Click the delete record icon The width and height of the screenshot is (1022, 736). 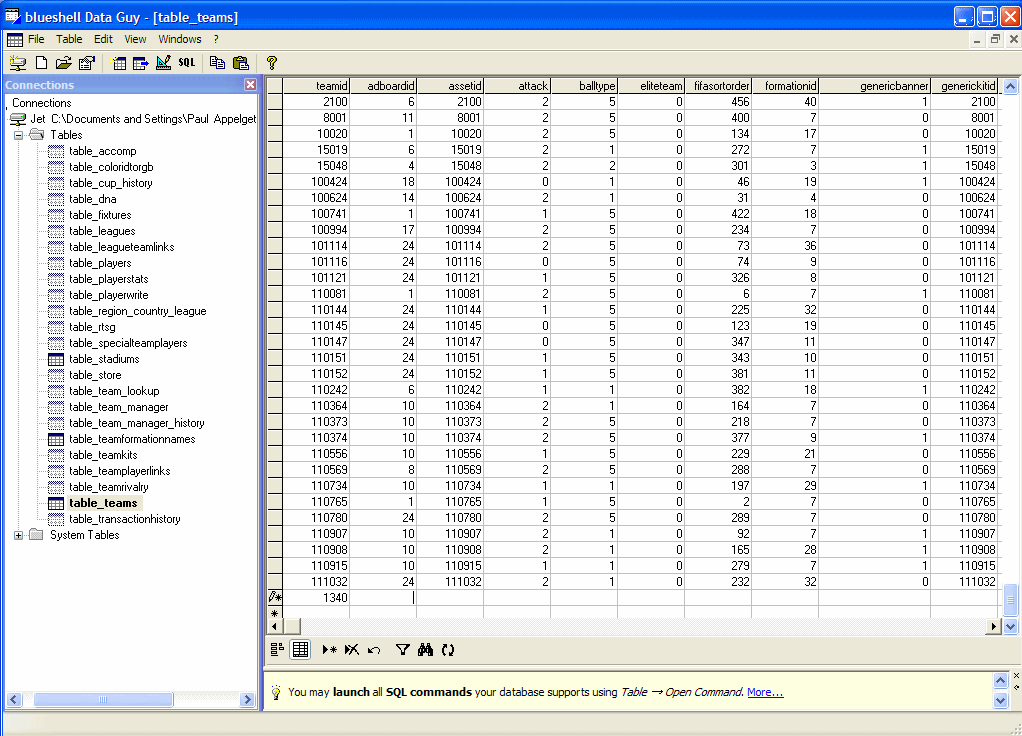pos(351,650)
